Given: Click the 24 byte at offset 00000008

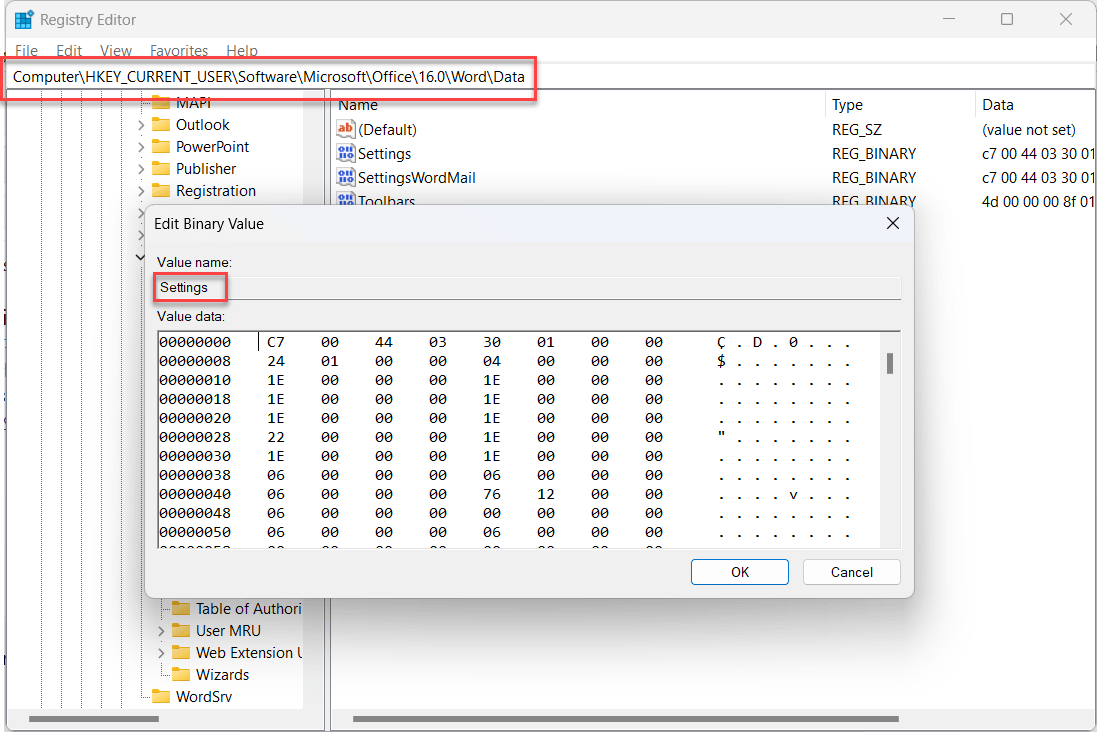Looking at the screenshot, I should tap(276, 361).
